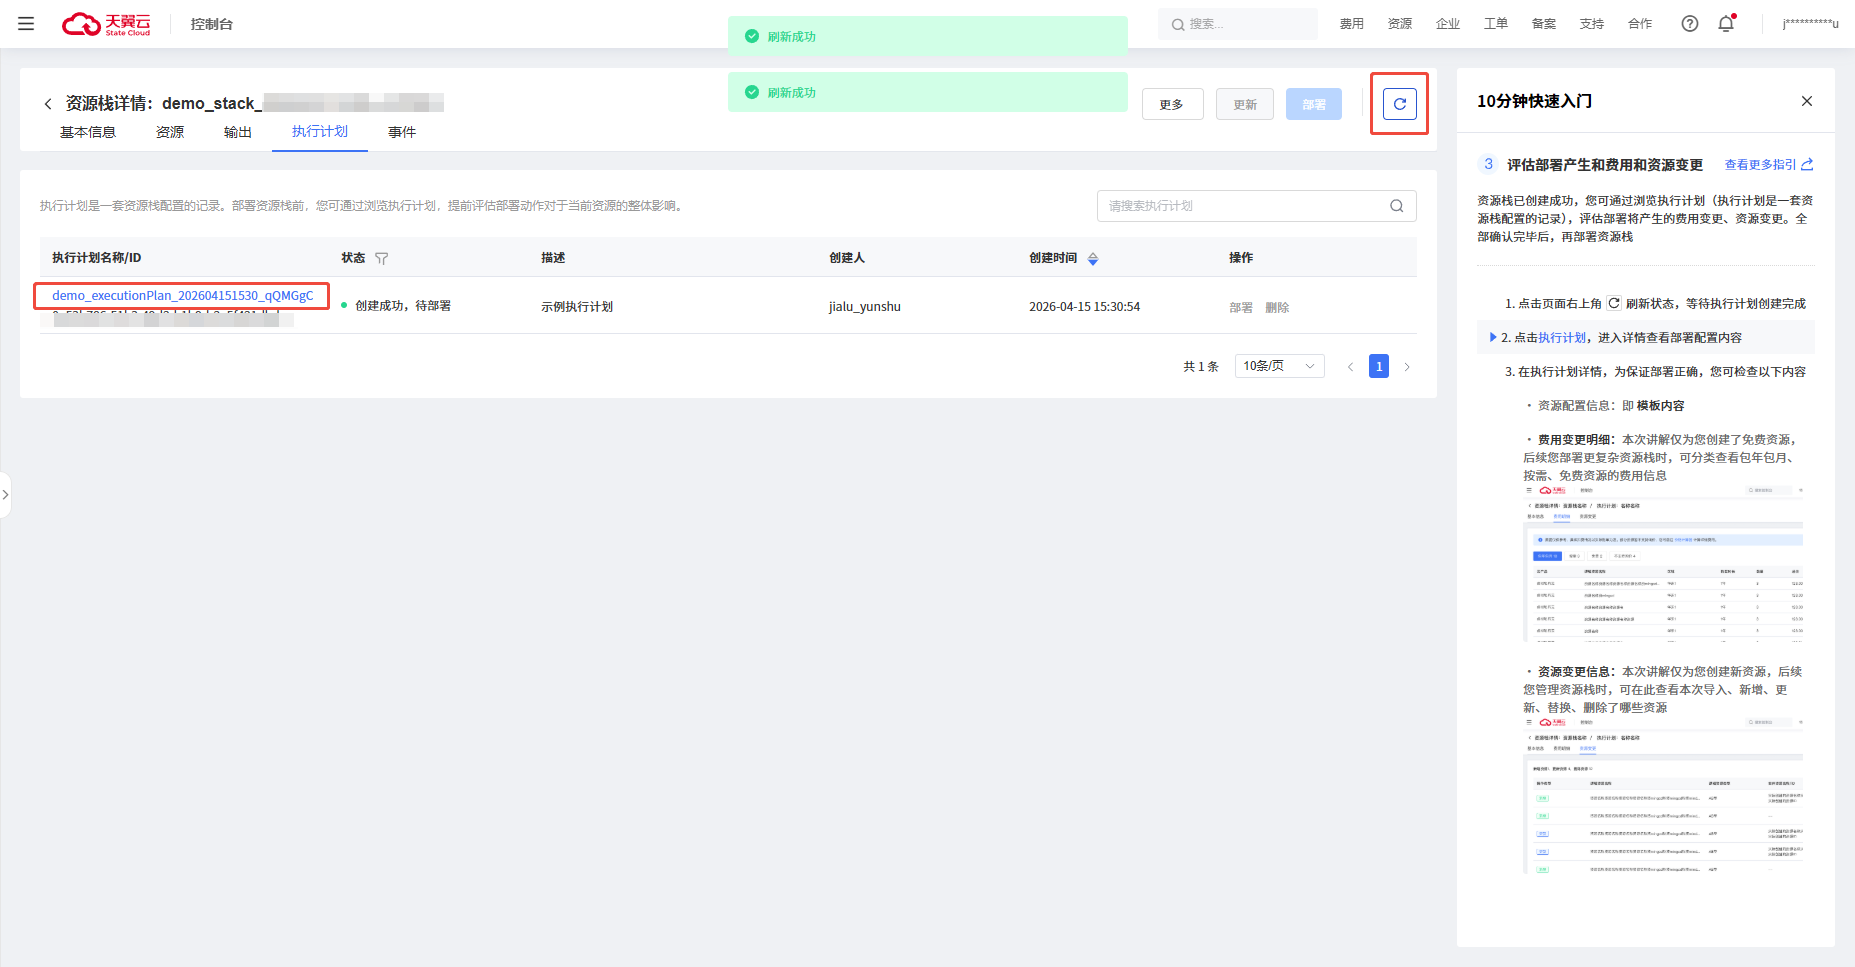Click the jialu_yunshu creator cell

pos(865,307)
